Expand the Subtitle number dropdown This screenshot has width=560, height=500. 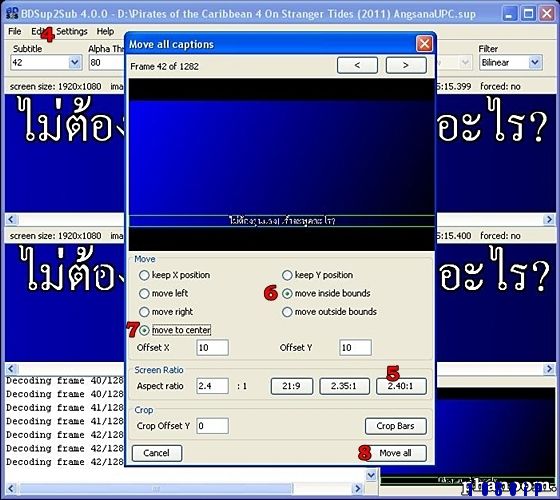pos(75,63)
